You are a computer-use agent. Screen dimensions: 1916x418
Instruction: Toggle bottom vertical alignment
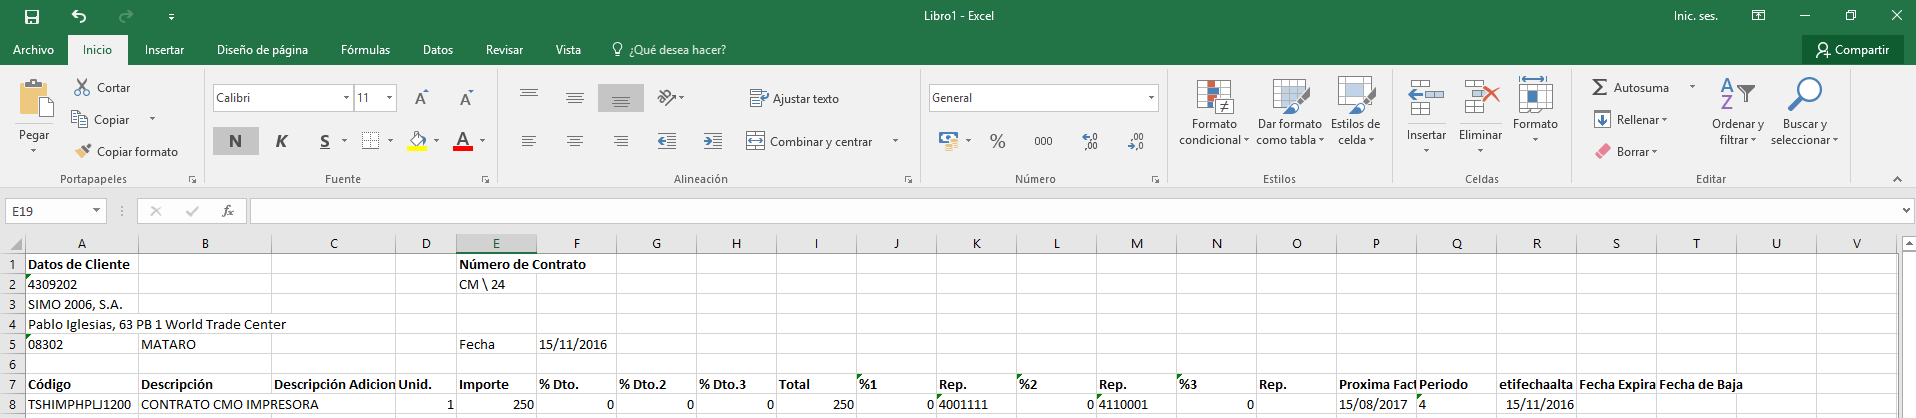coord(621,98)
